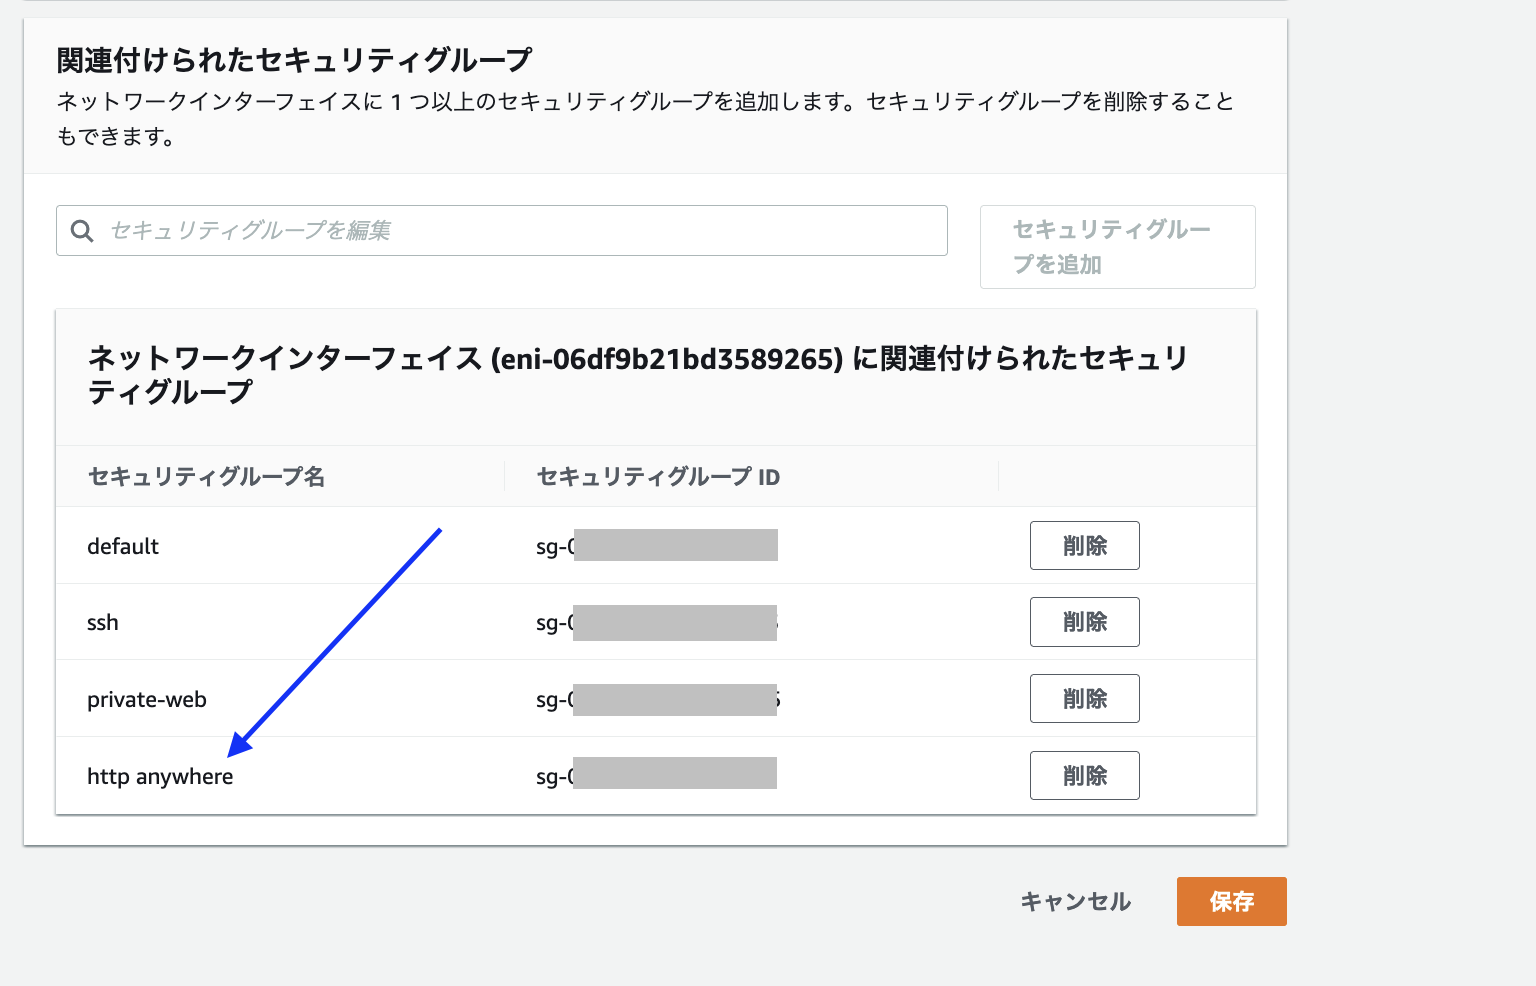Image resolution: width=1536 pixels, height=986 pixels.
Task: Select the default group name
Action: [x=123, y=547]
